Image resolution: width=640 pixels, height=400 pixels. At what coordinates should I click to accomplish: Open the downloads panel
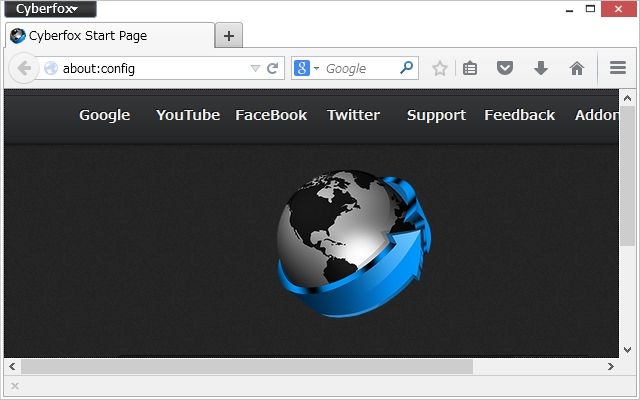tap(541, 68)
